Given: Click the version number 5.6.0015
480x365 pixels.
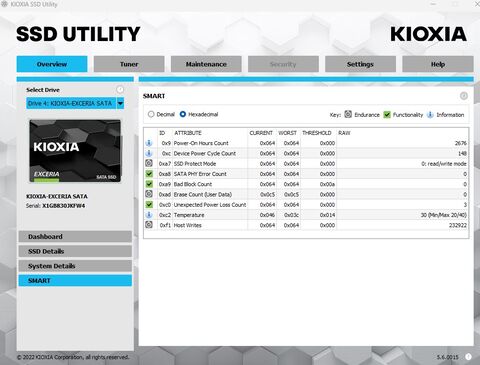Looking at the screenshot, I should pyautogui.click(x=448, y=357).
